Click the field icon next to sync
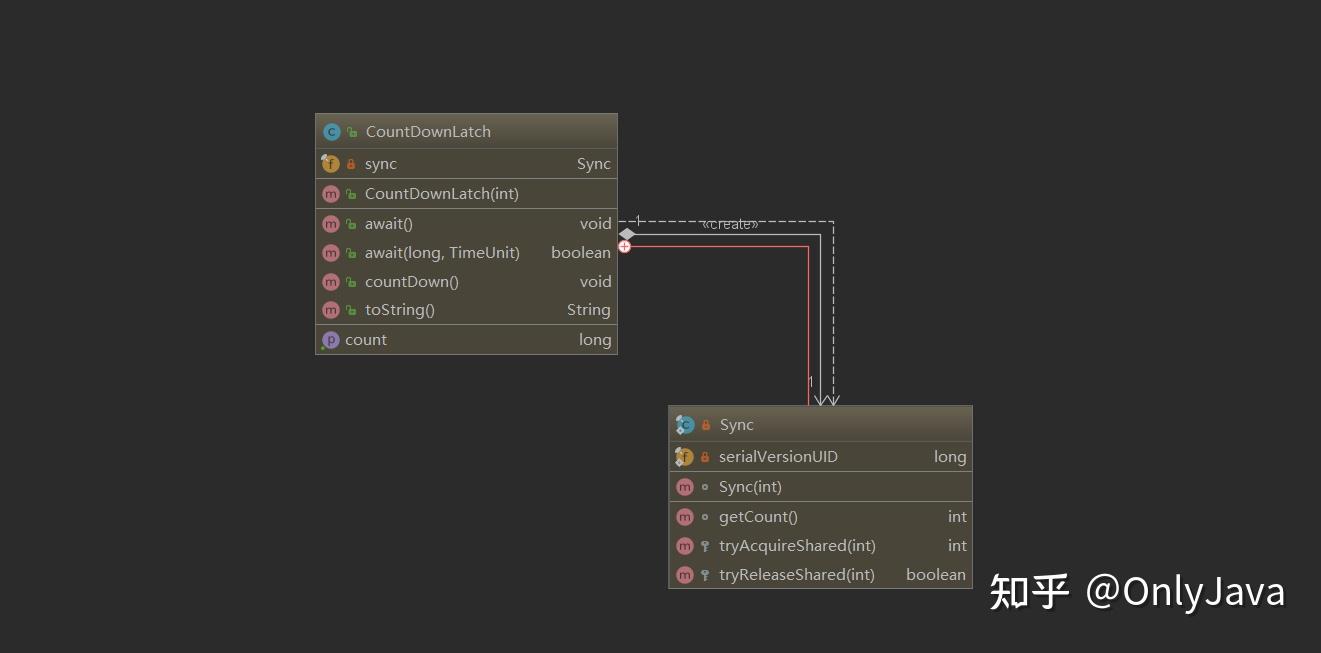Image resolution: width=1321 pixels, height=653 pixels. [x=331, y=164]
